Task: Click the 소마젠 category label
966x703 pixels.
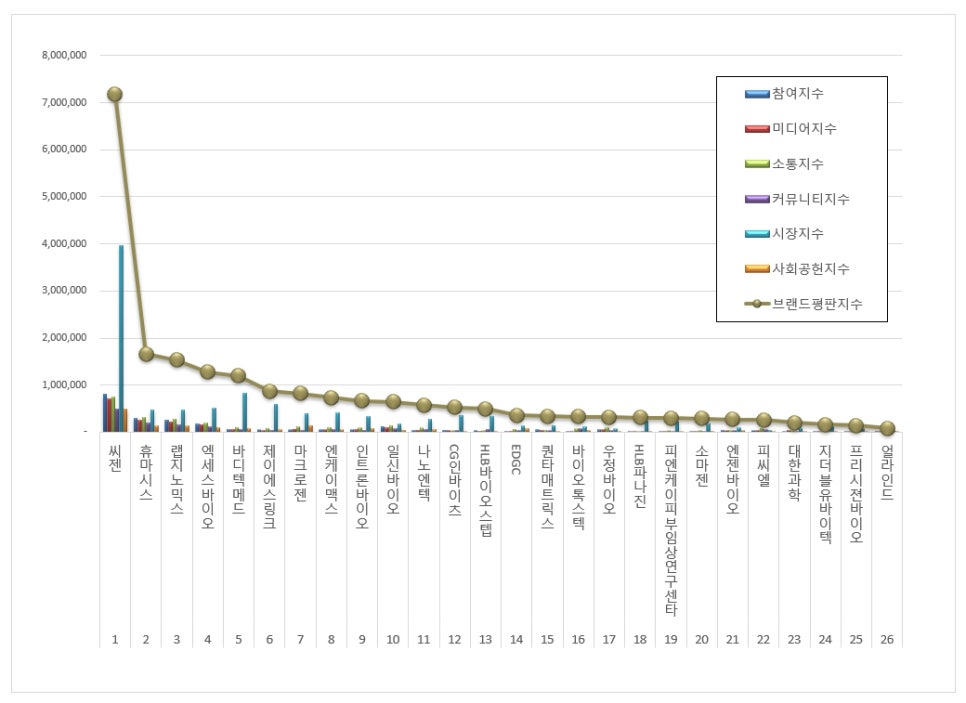Action: coord(702,465)
